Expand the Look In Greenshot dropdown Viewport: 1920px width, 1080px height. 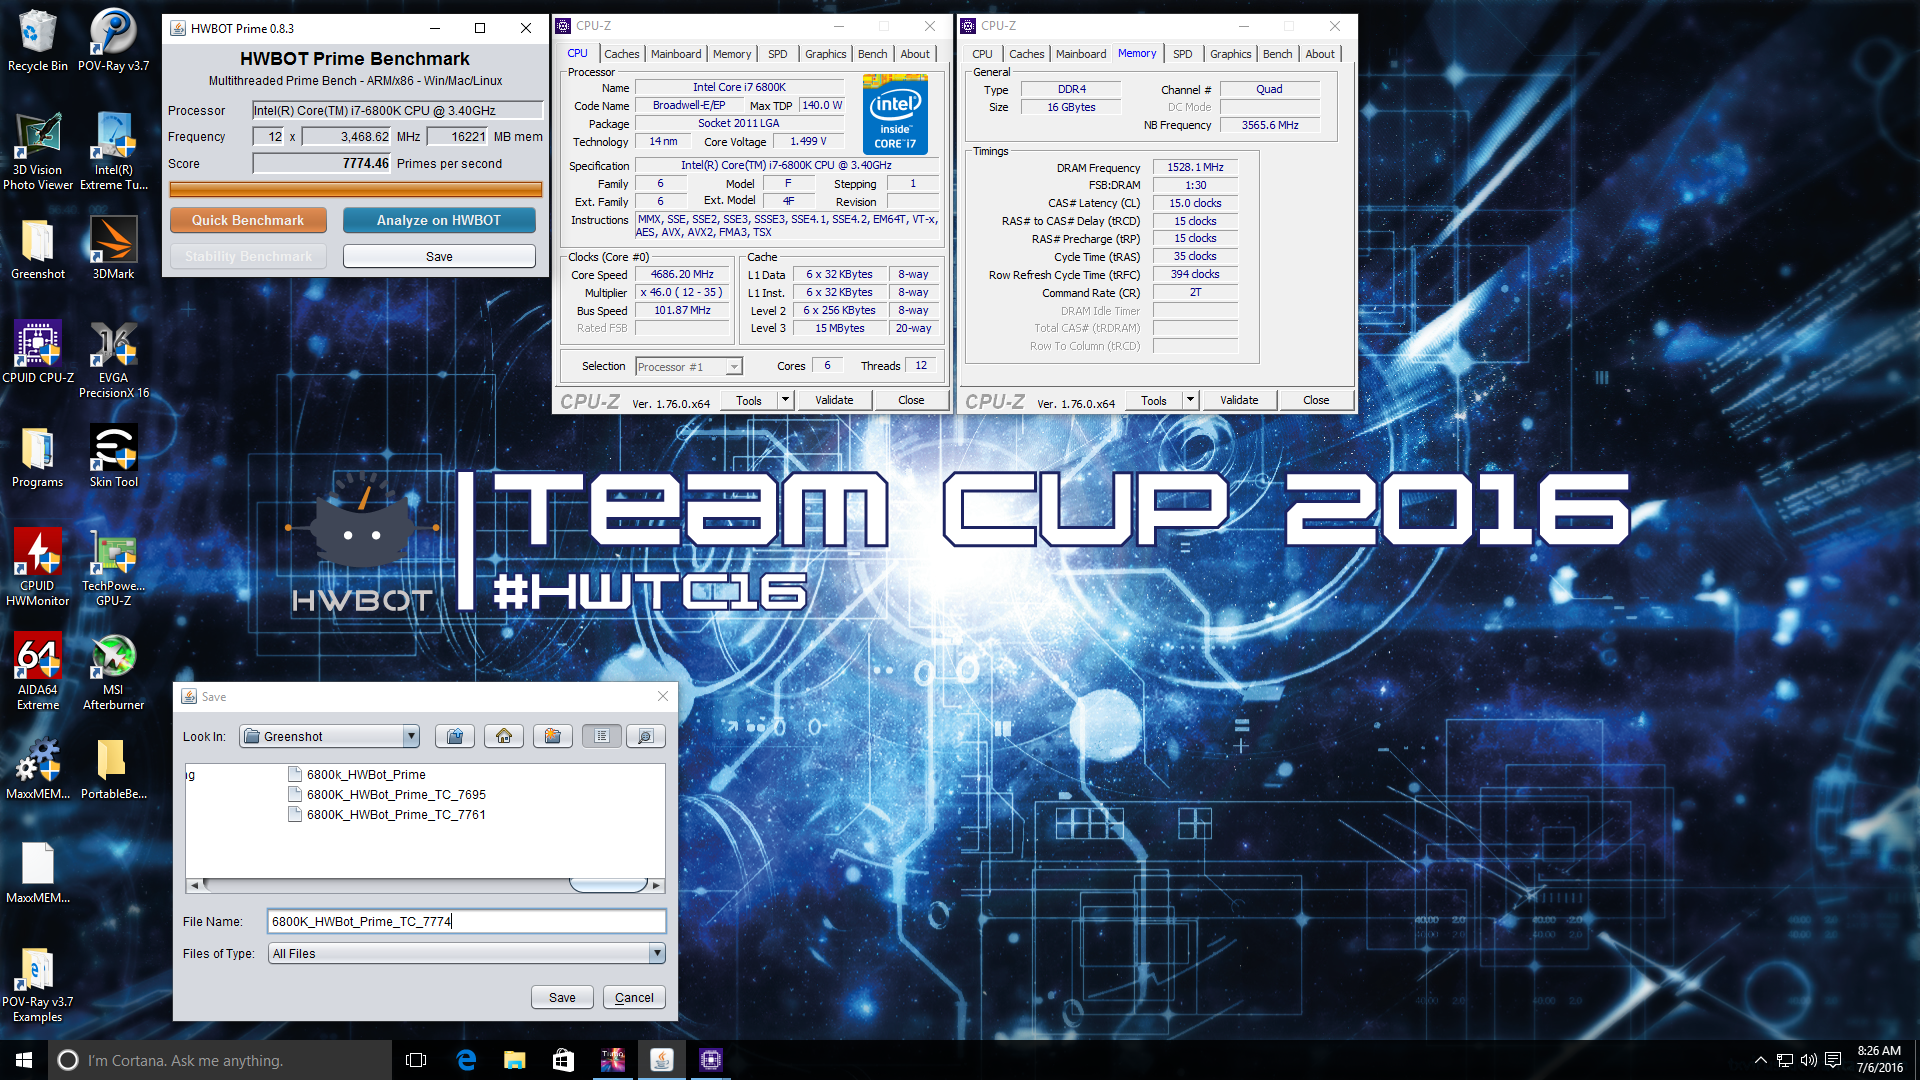[x=410, y=736]
